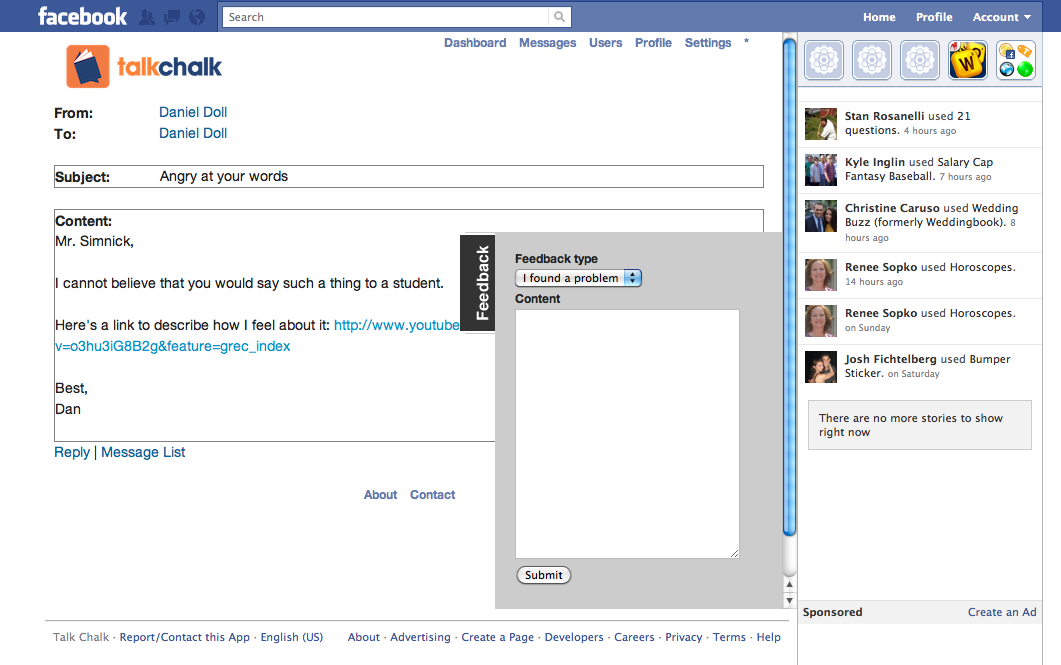Open the footer About link
This screenshot has width=1061, height=665.
point(364,637)
